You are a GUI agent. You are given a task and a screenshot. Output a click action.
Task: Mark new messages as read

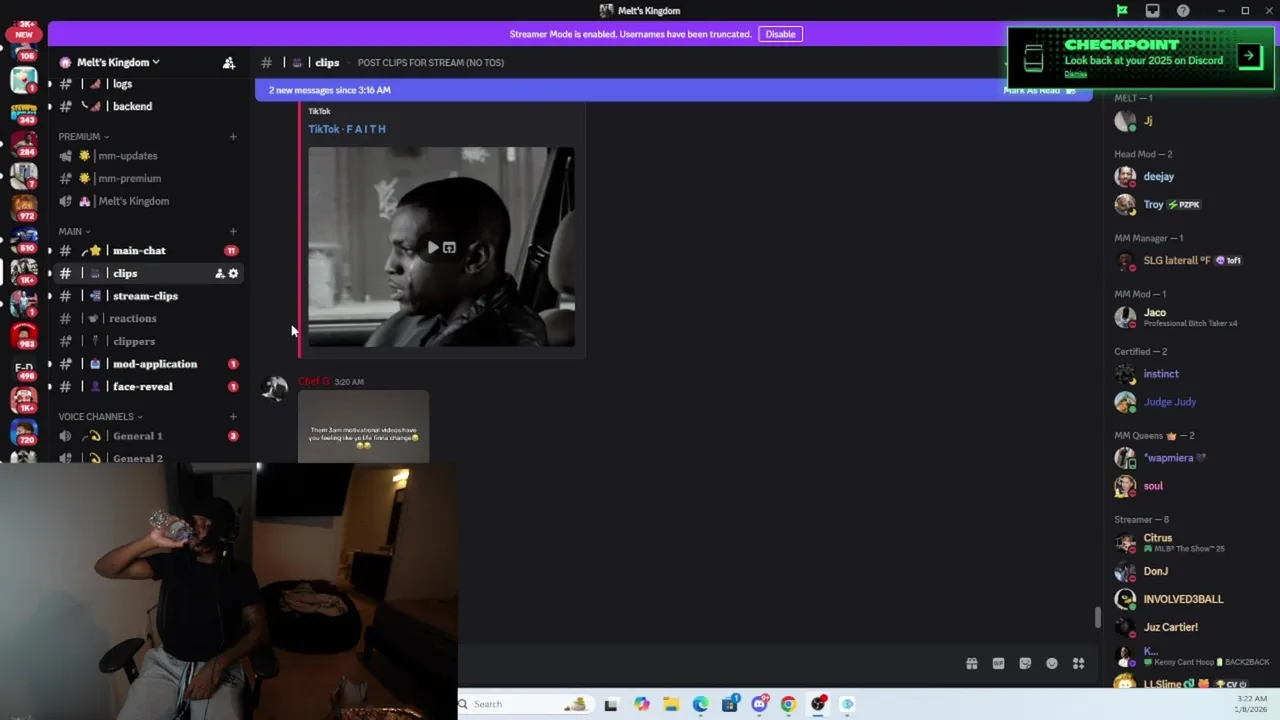pos(1040,90)
